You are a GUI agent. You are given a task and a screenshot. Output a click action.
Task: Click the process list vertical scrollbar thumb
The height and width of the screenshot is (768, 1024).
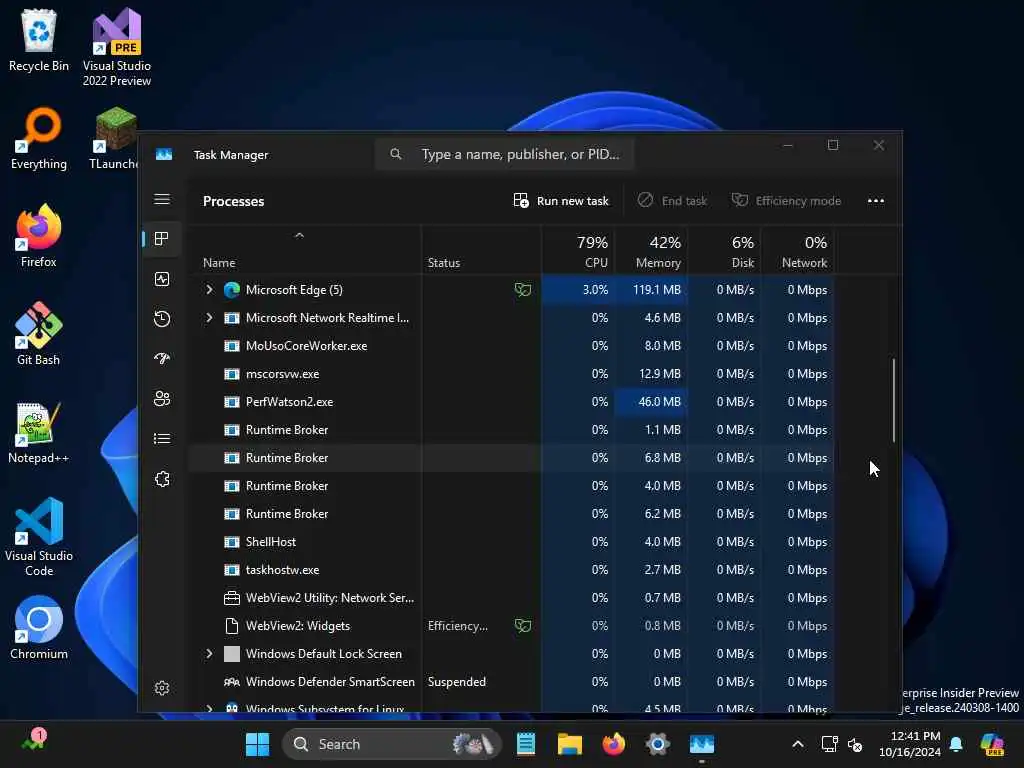point(893,400)
